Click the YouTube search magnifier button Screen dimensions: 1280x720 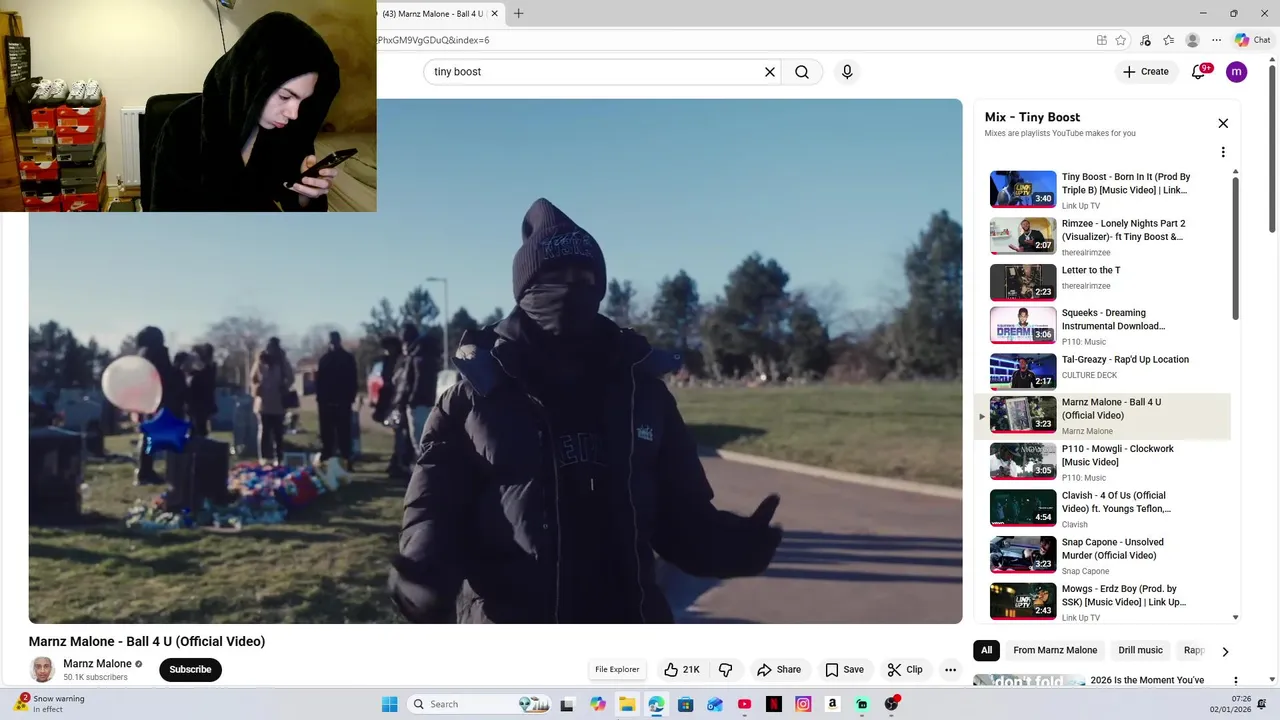click(802, 72)
